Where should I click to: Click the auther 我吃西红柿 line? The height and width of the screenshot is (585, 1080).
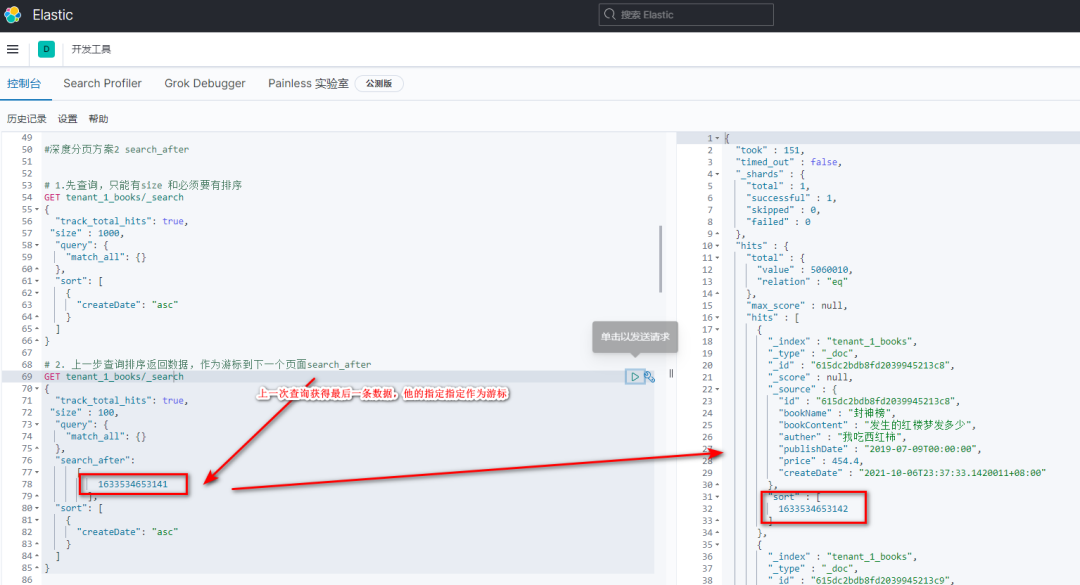point(842,438)
